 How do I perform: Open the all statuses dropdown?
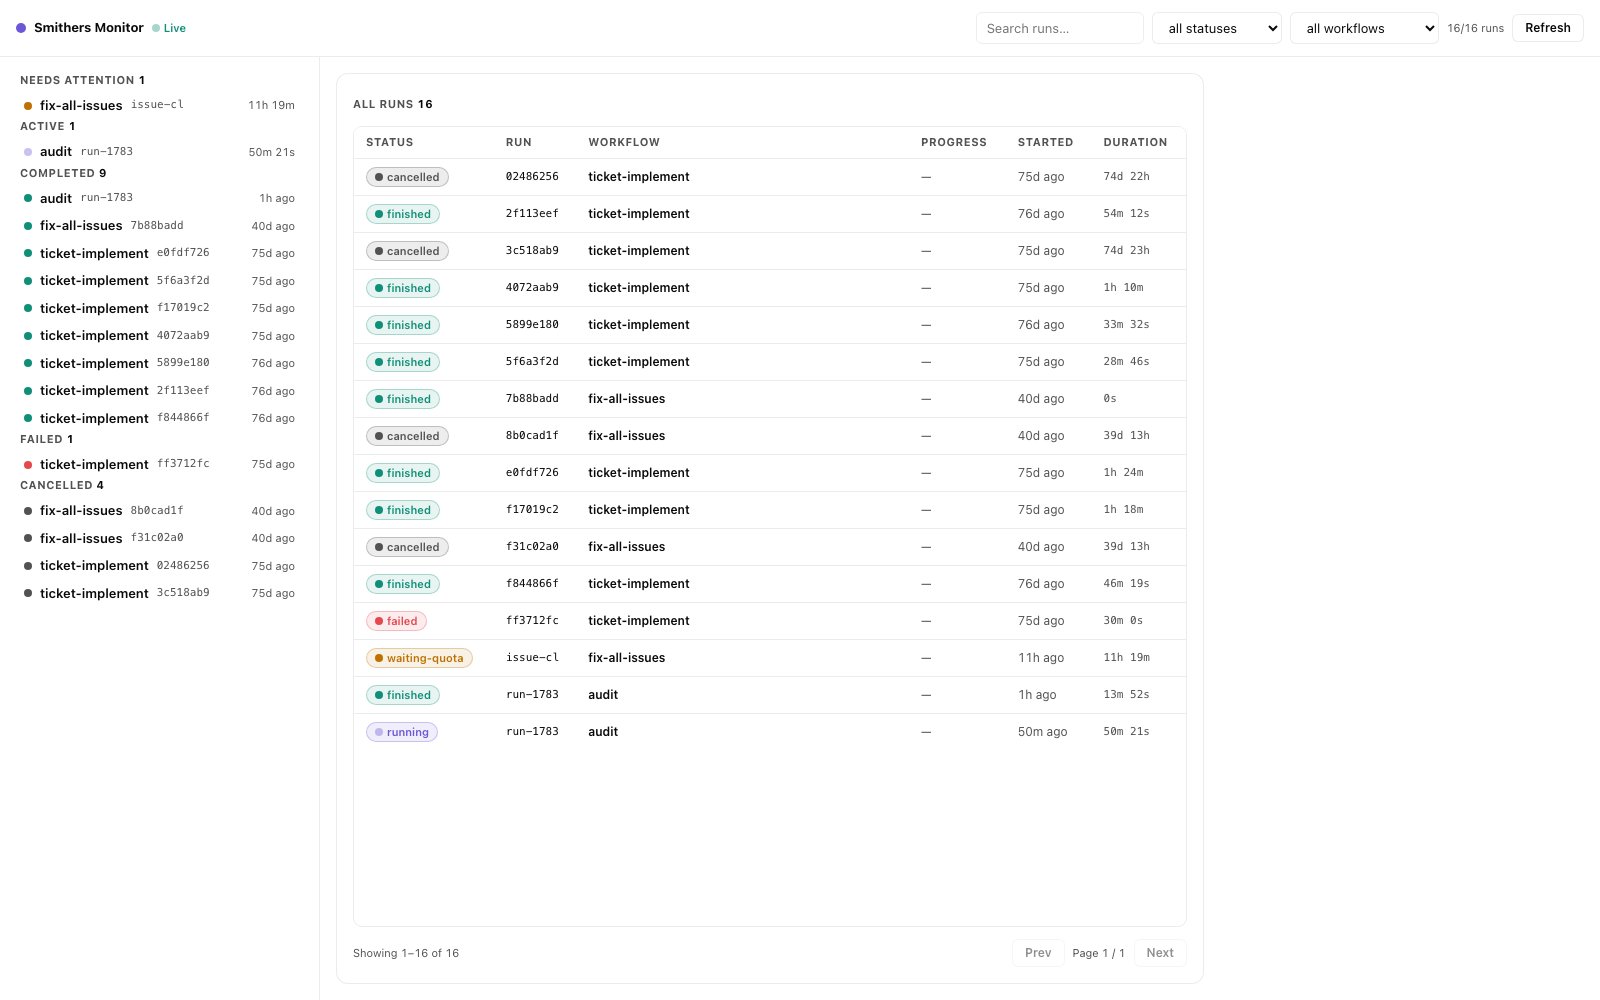click(x=1217, y=28)
